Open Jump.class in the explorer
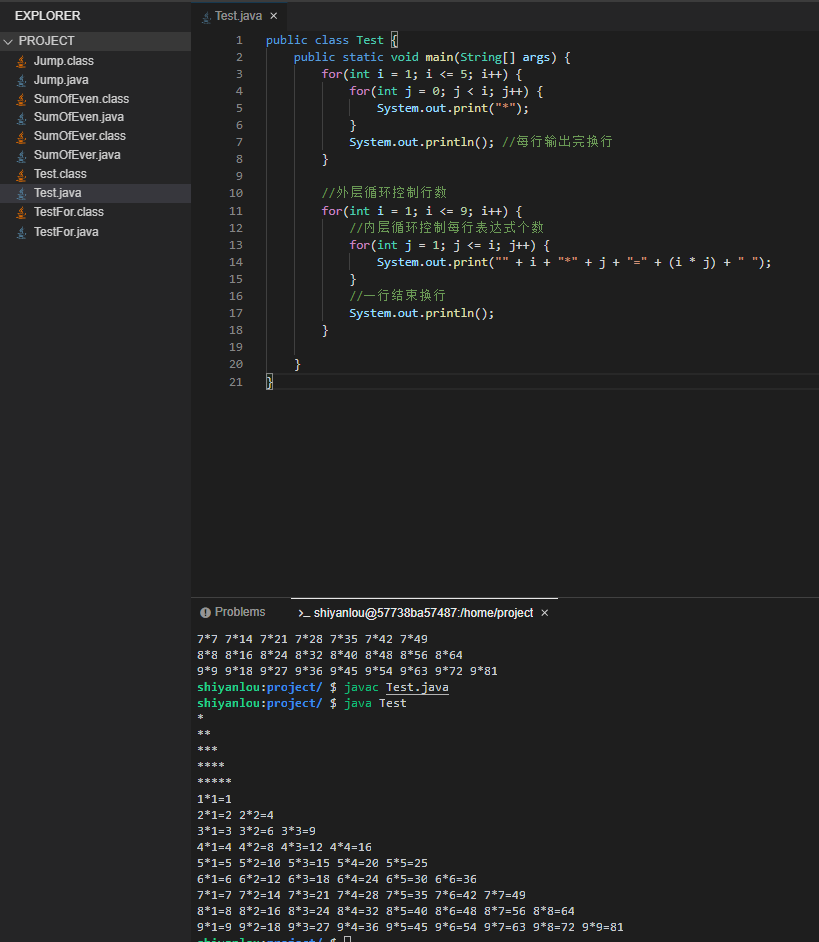The width and height of the screenshot is (819, 942). click(64, 61)
